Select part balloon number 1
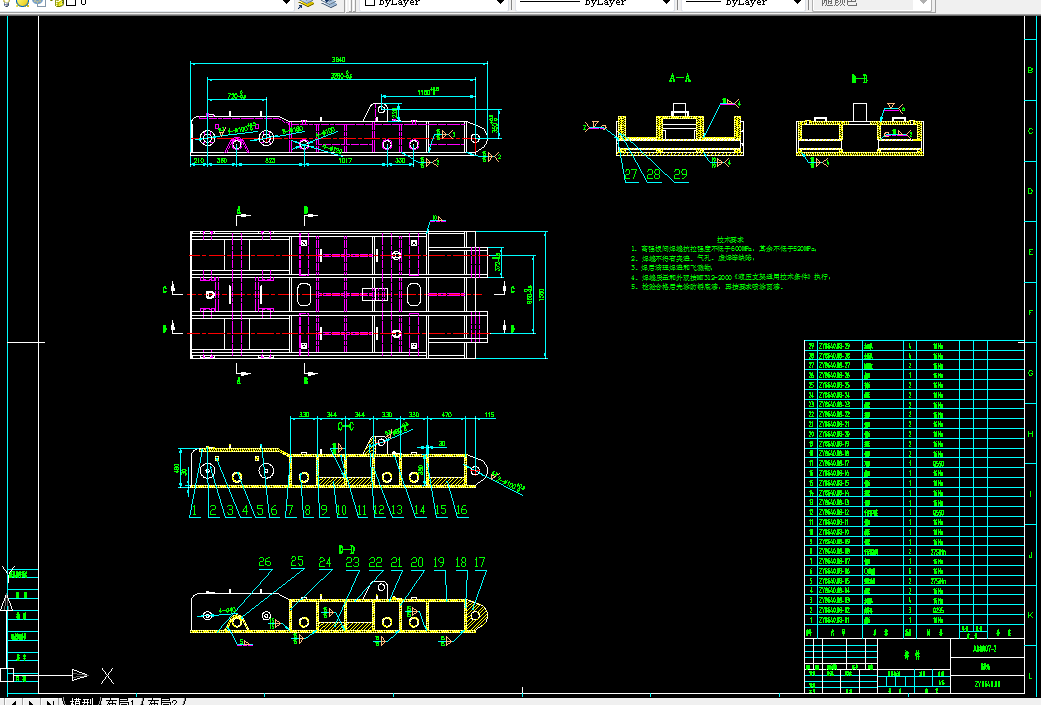 tap(194, 510)
